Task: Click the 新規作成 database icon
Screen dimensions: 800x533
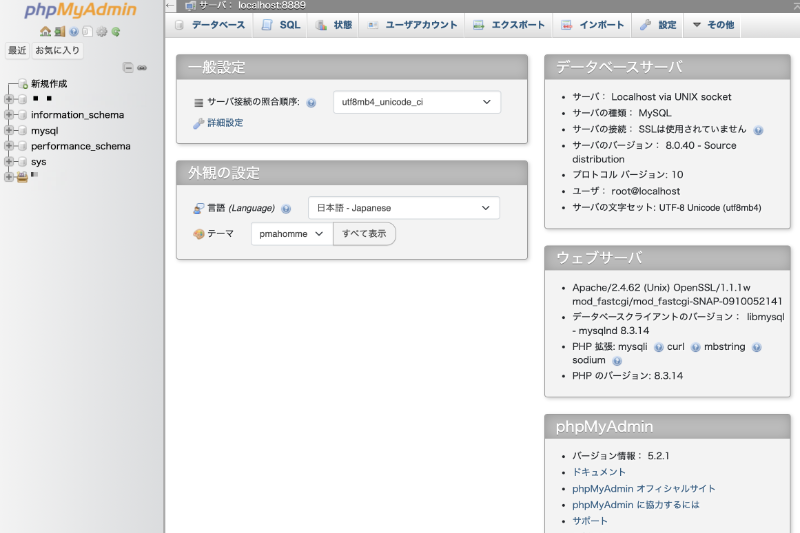Action: coord(22,84)
